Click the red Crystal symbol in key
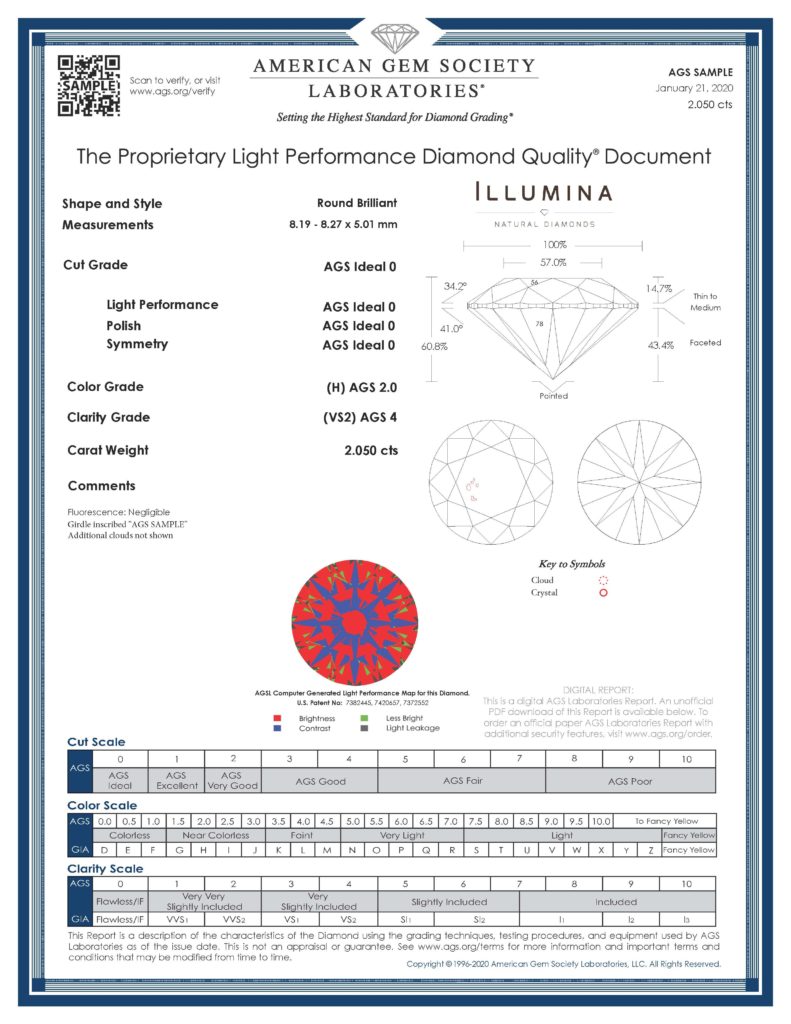This screenshot has width=791, height=1024. [604, 593]
